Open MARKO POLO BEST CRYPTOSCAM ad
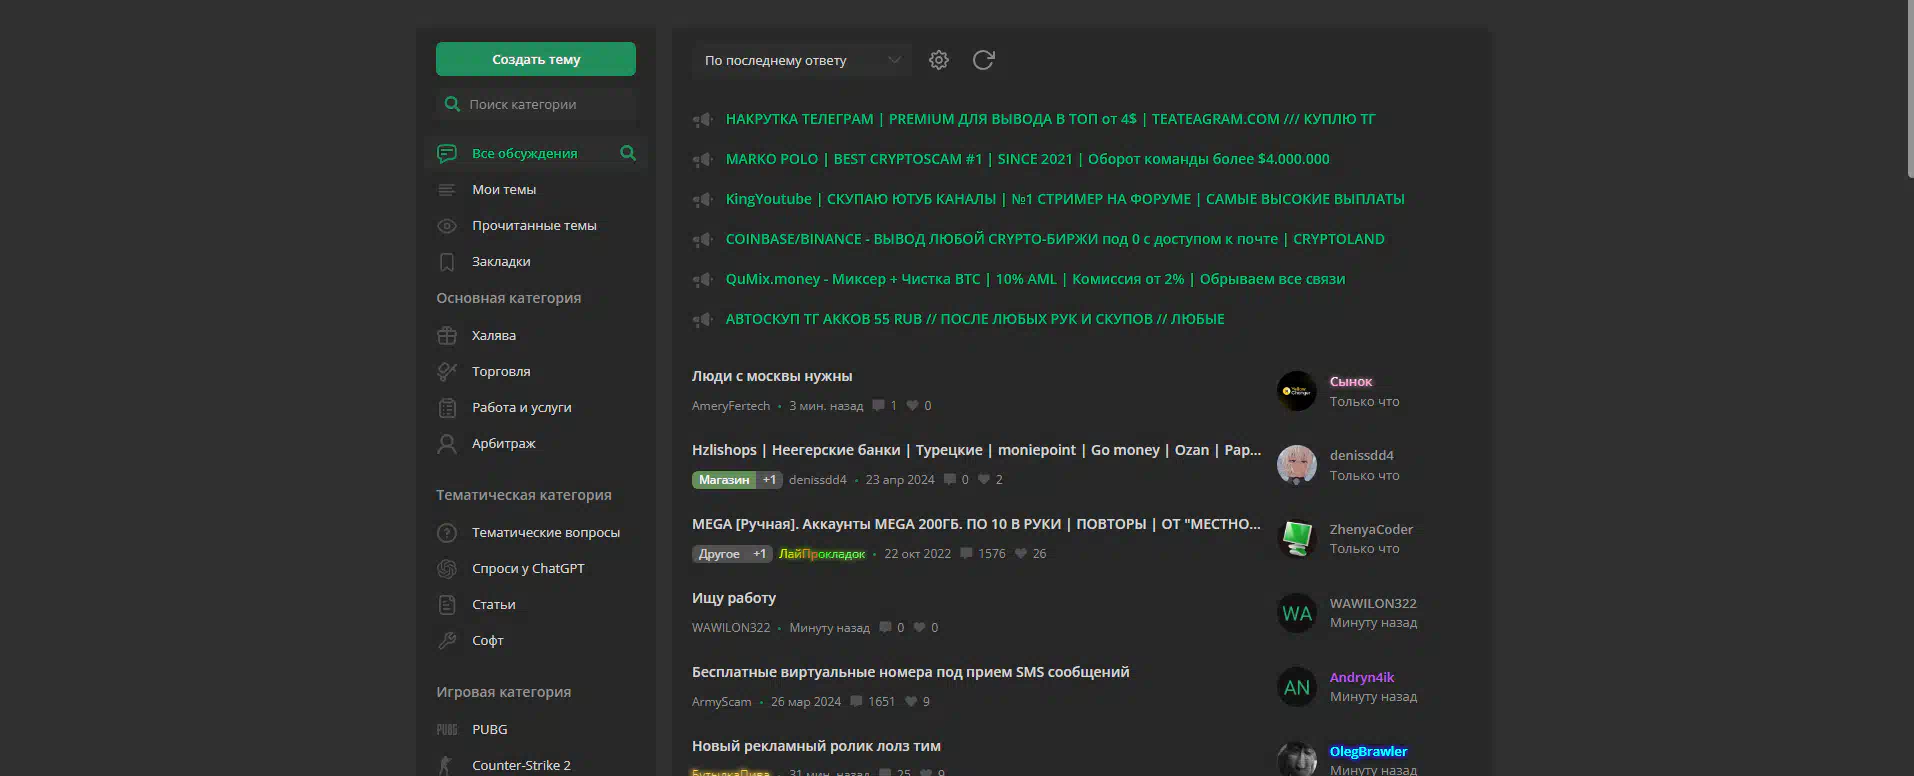 pos(1027,159)
